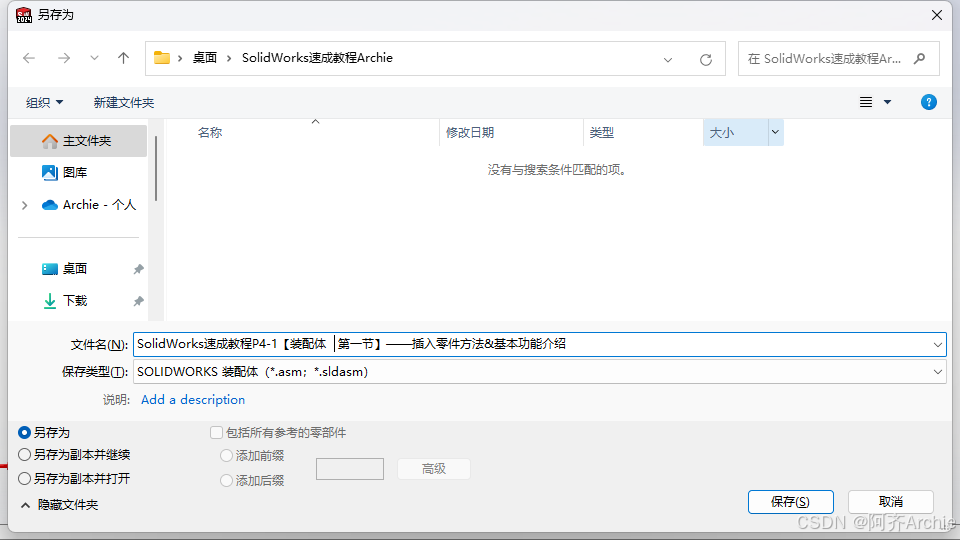Sort by the 修改日期 column header

(470, 133)
